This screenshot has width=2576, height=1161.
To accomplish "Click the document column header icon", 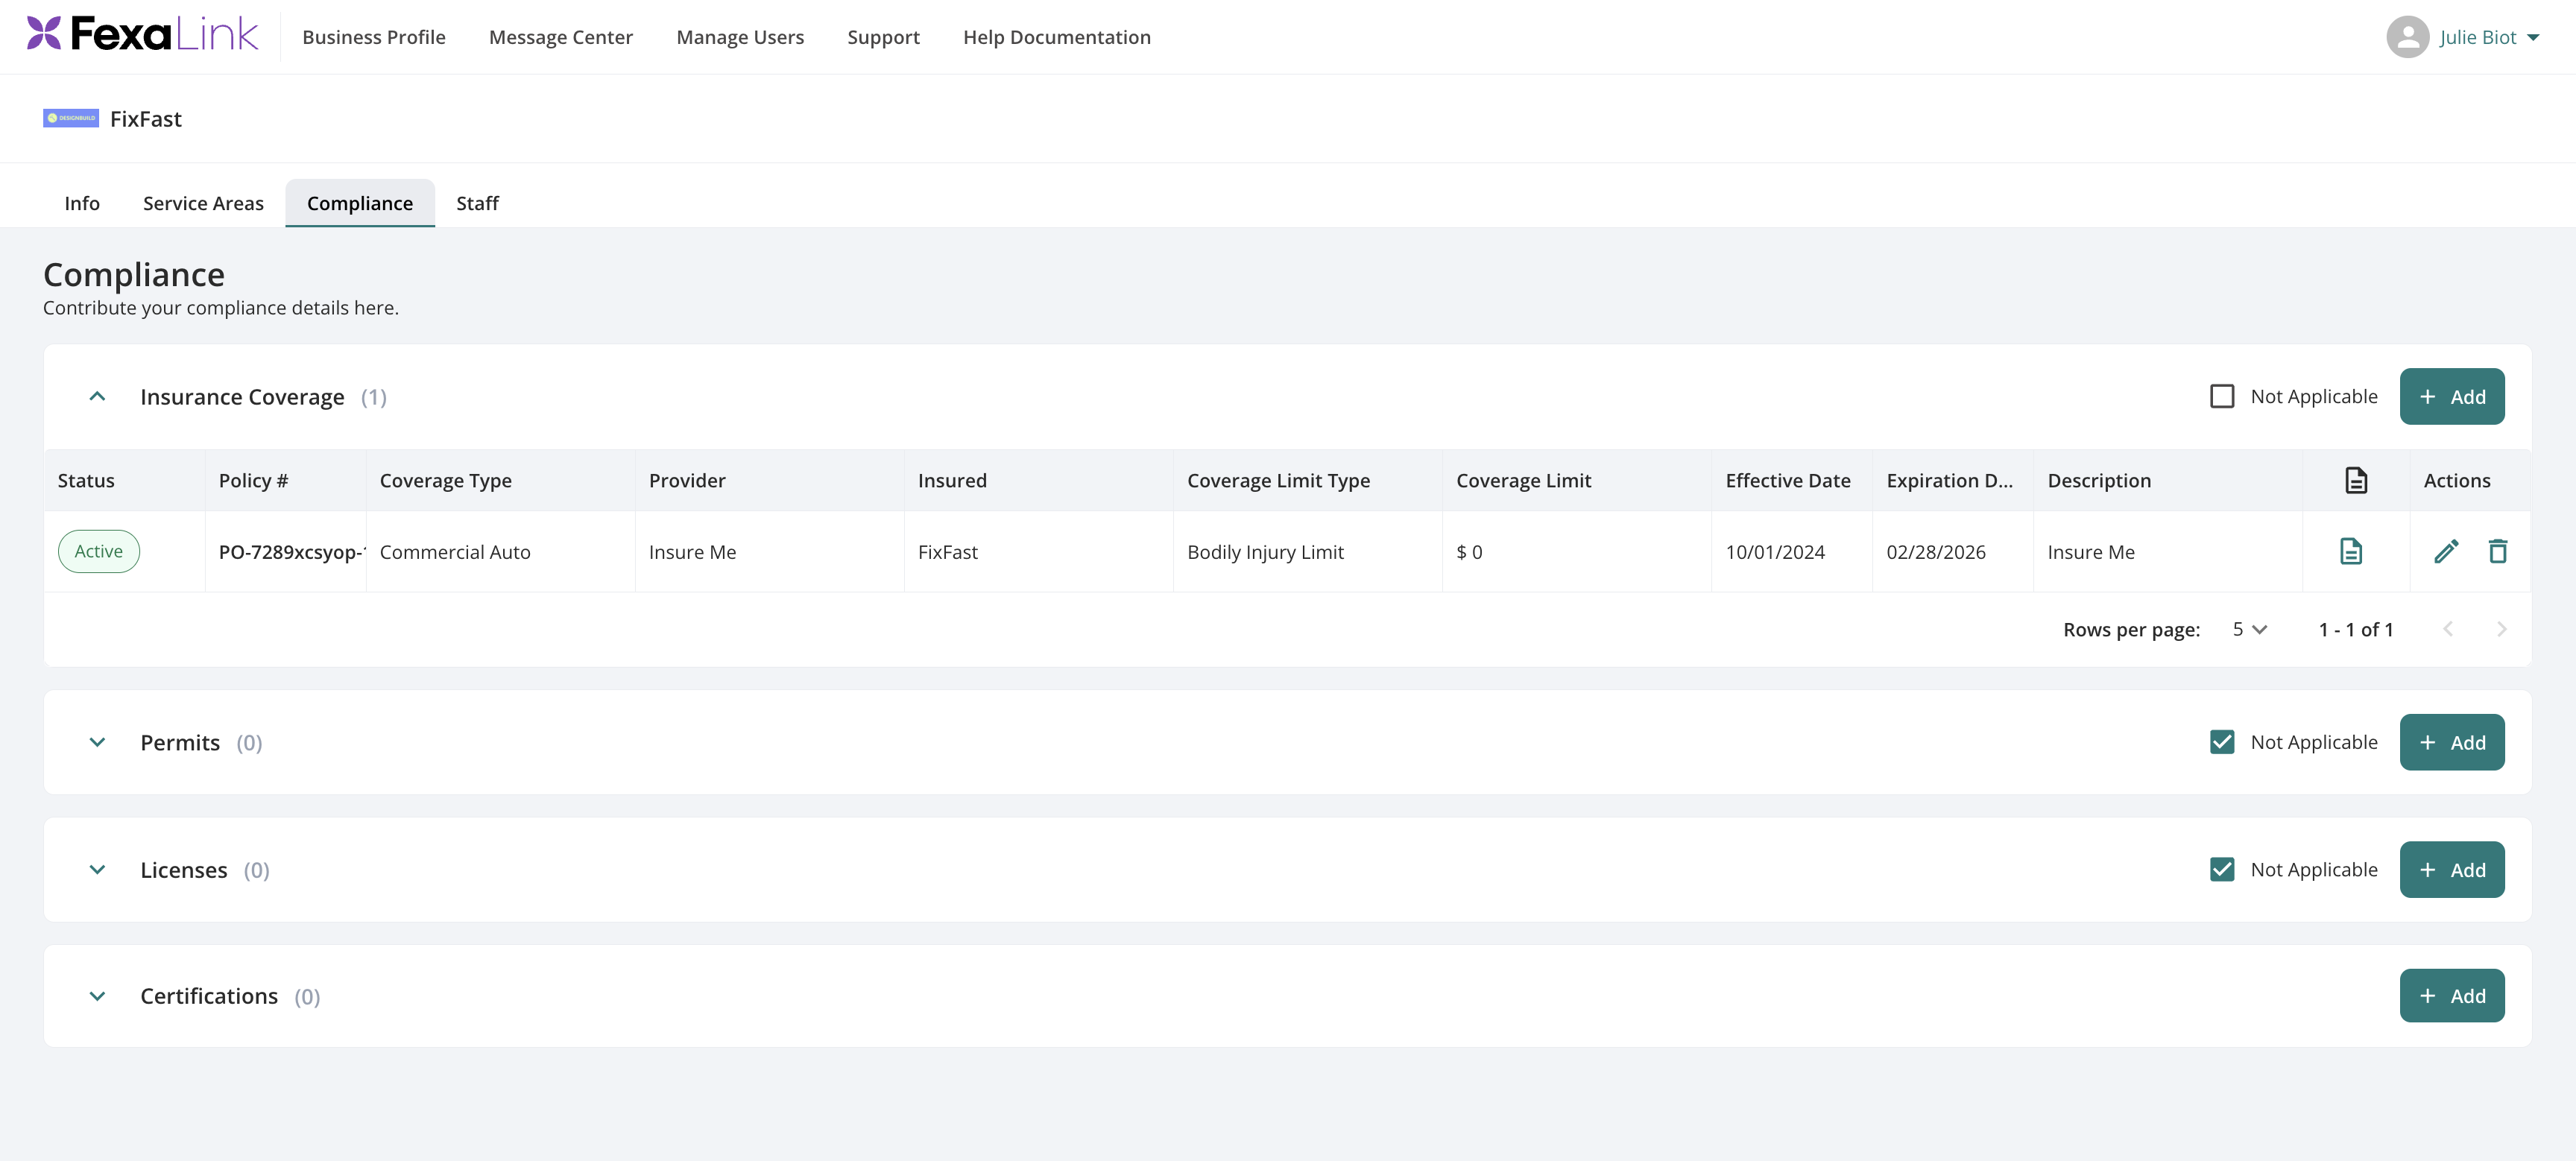I will pyautogui.click(x=2356, y=481).
